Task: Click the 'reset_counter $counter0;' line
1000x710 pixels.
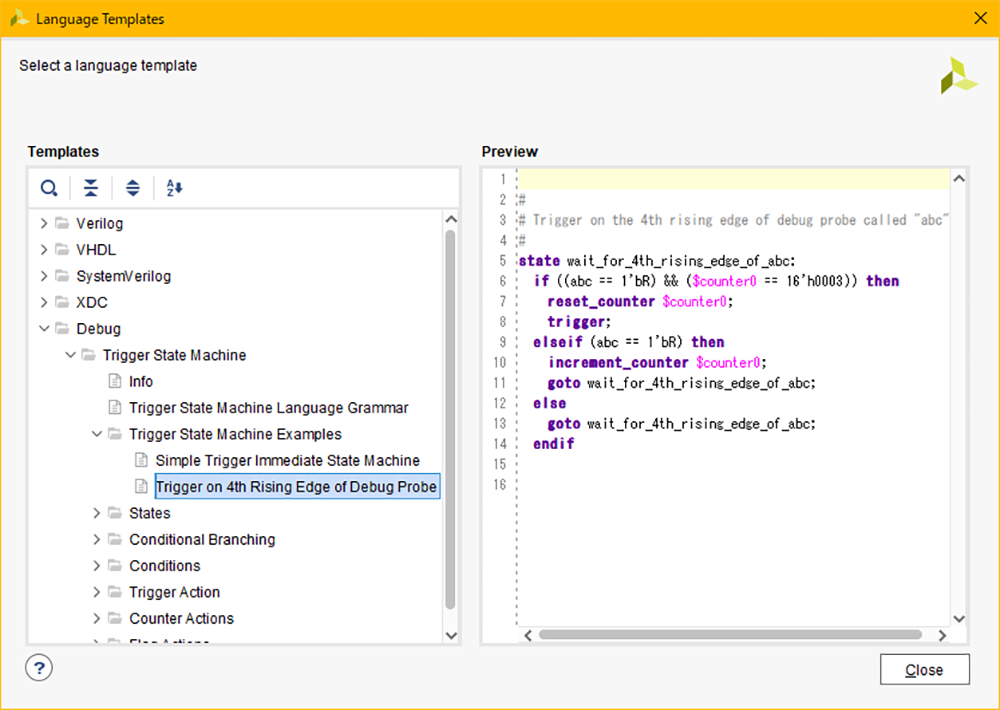Action: 640,302
